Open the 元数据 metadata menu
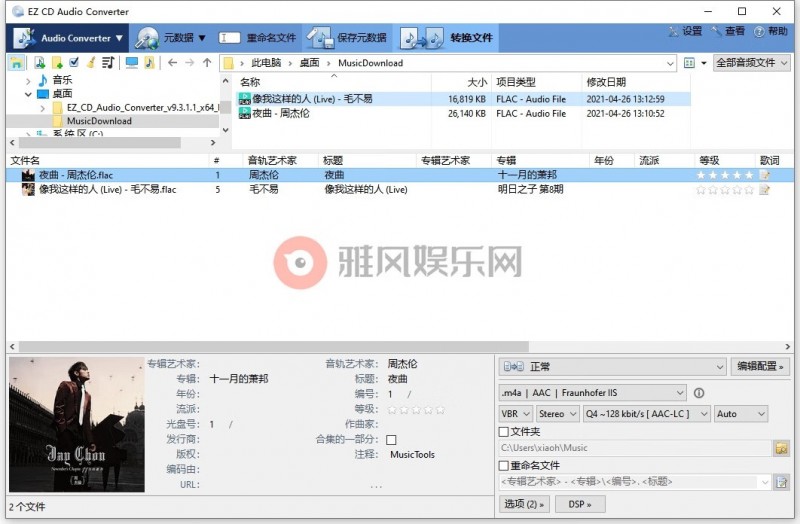 [171, 38]
